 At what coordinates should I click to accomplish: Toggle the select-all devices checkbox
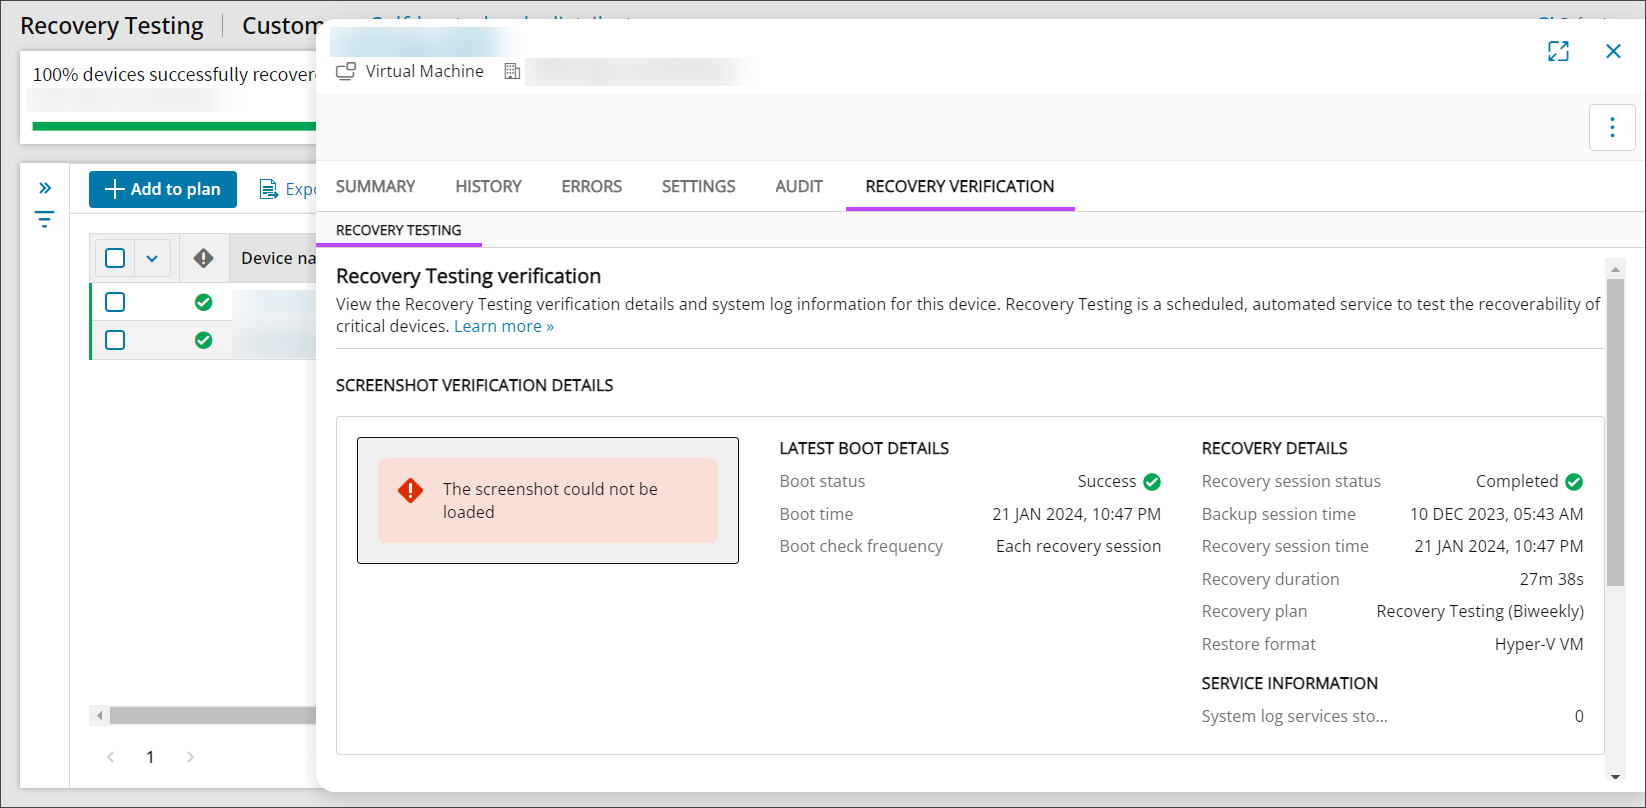click(115, 258)
